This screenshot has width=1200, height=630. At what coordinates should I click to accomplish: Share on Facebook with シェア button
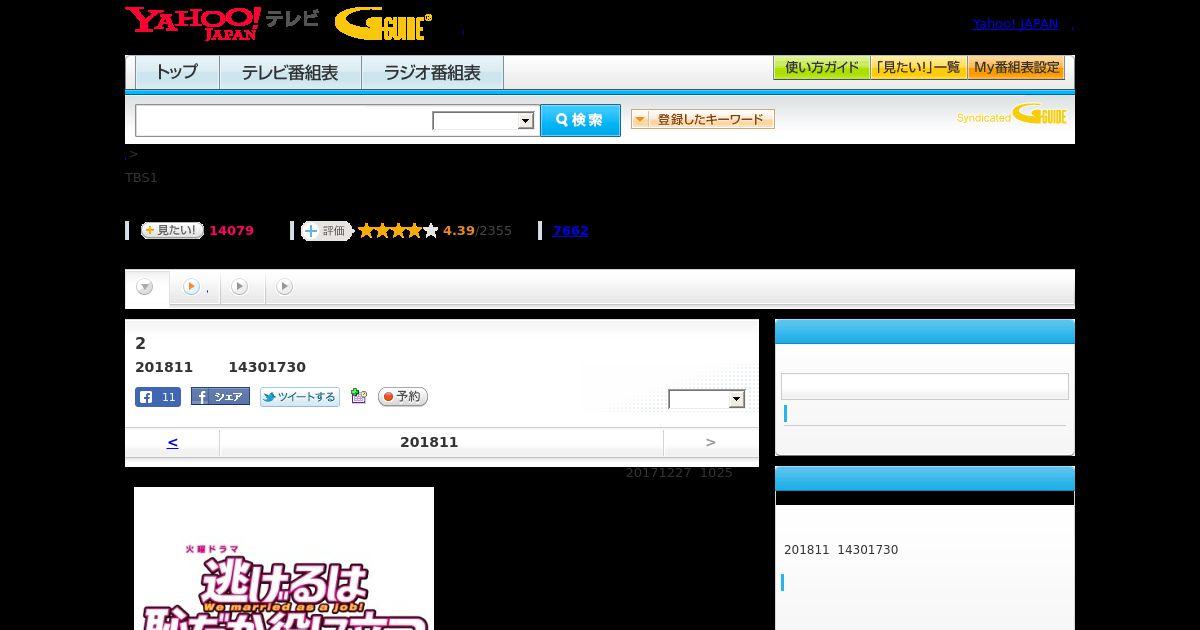coord(220,397)
